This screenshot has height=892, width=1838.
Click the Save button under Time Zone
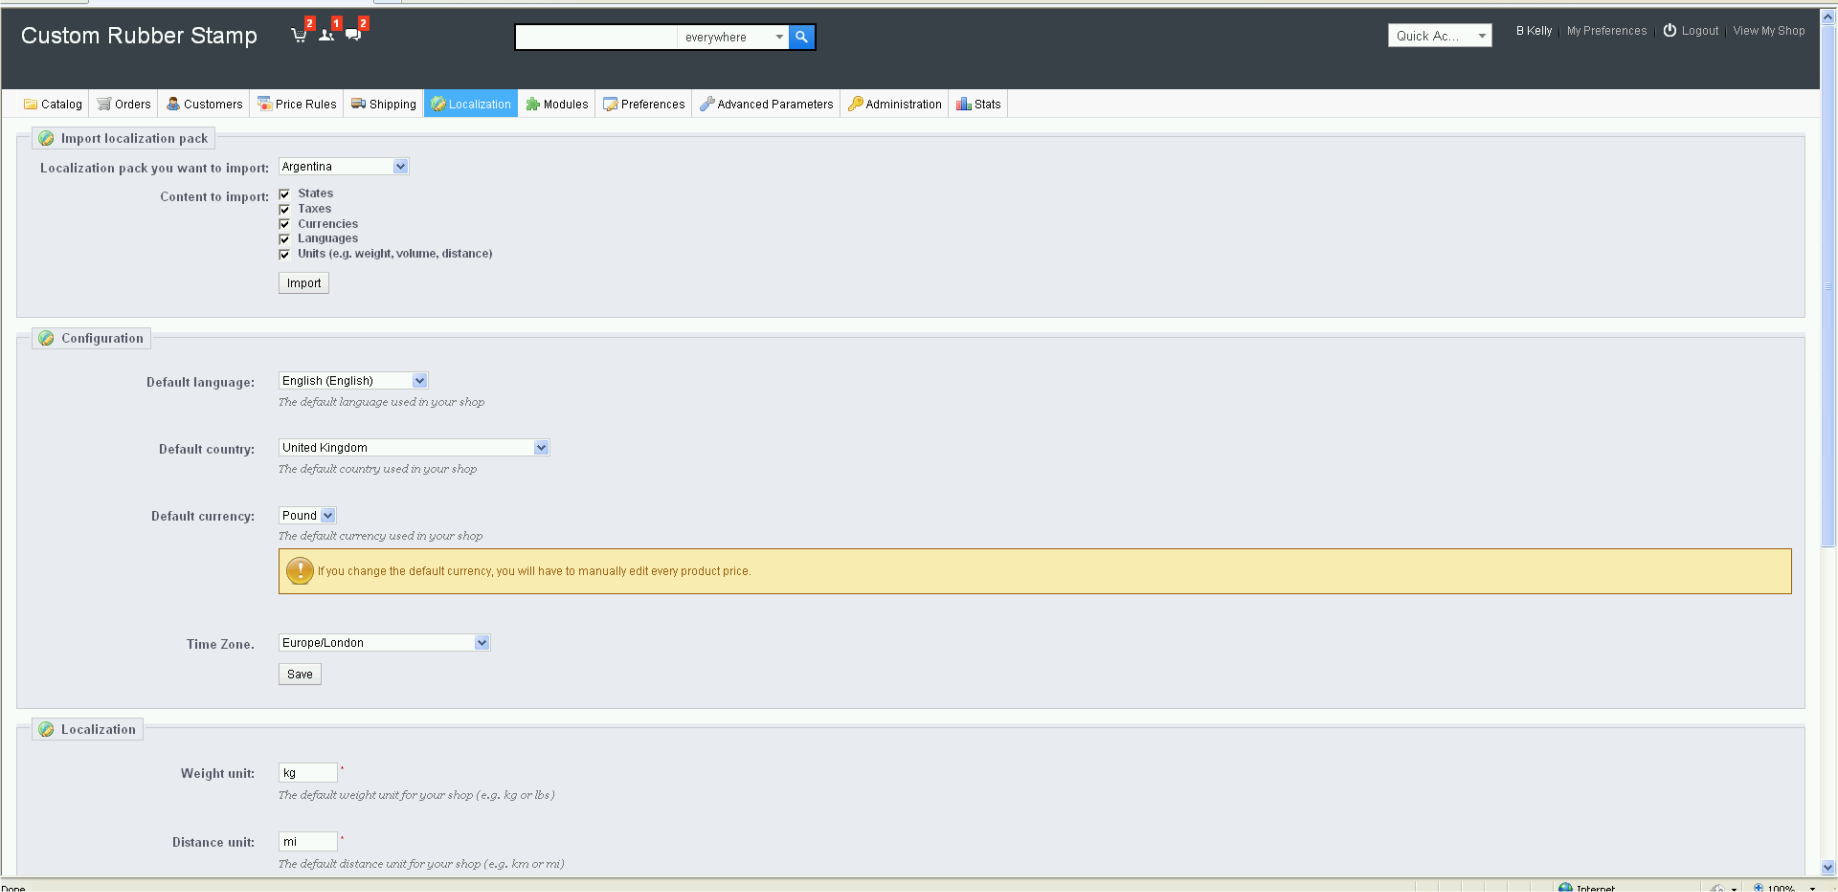(300, 675)
